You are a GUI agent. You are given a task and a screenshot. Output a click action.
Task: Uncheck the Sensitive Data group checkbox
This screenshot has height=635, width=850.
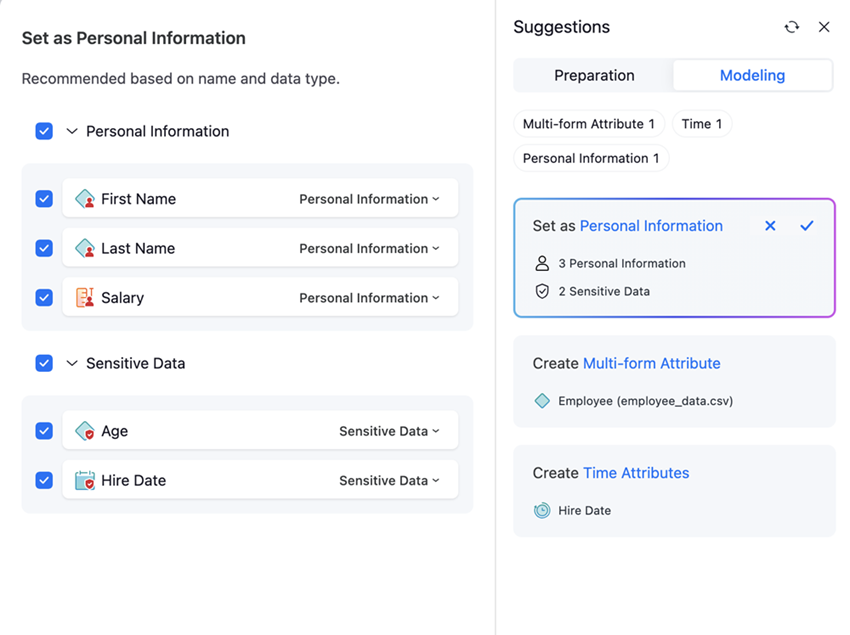[x=44, y=363]
